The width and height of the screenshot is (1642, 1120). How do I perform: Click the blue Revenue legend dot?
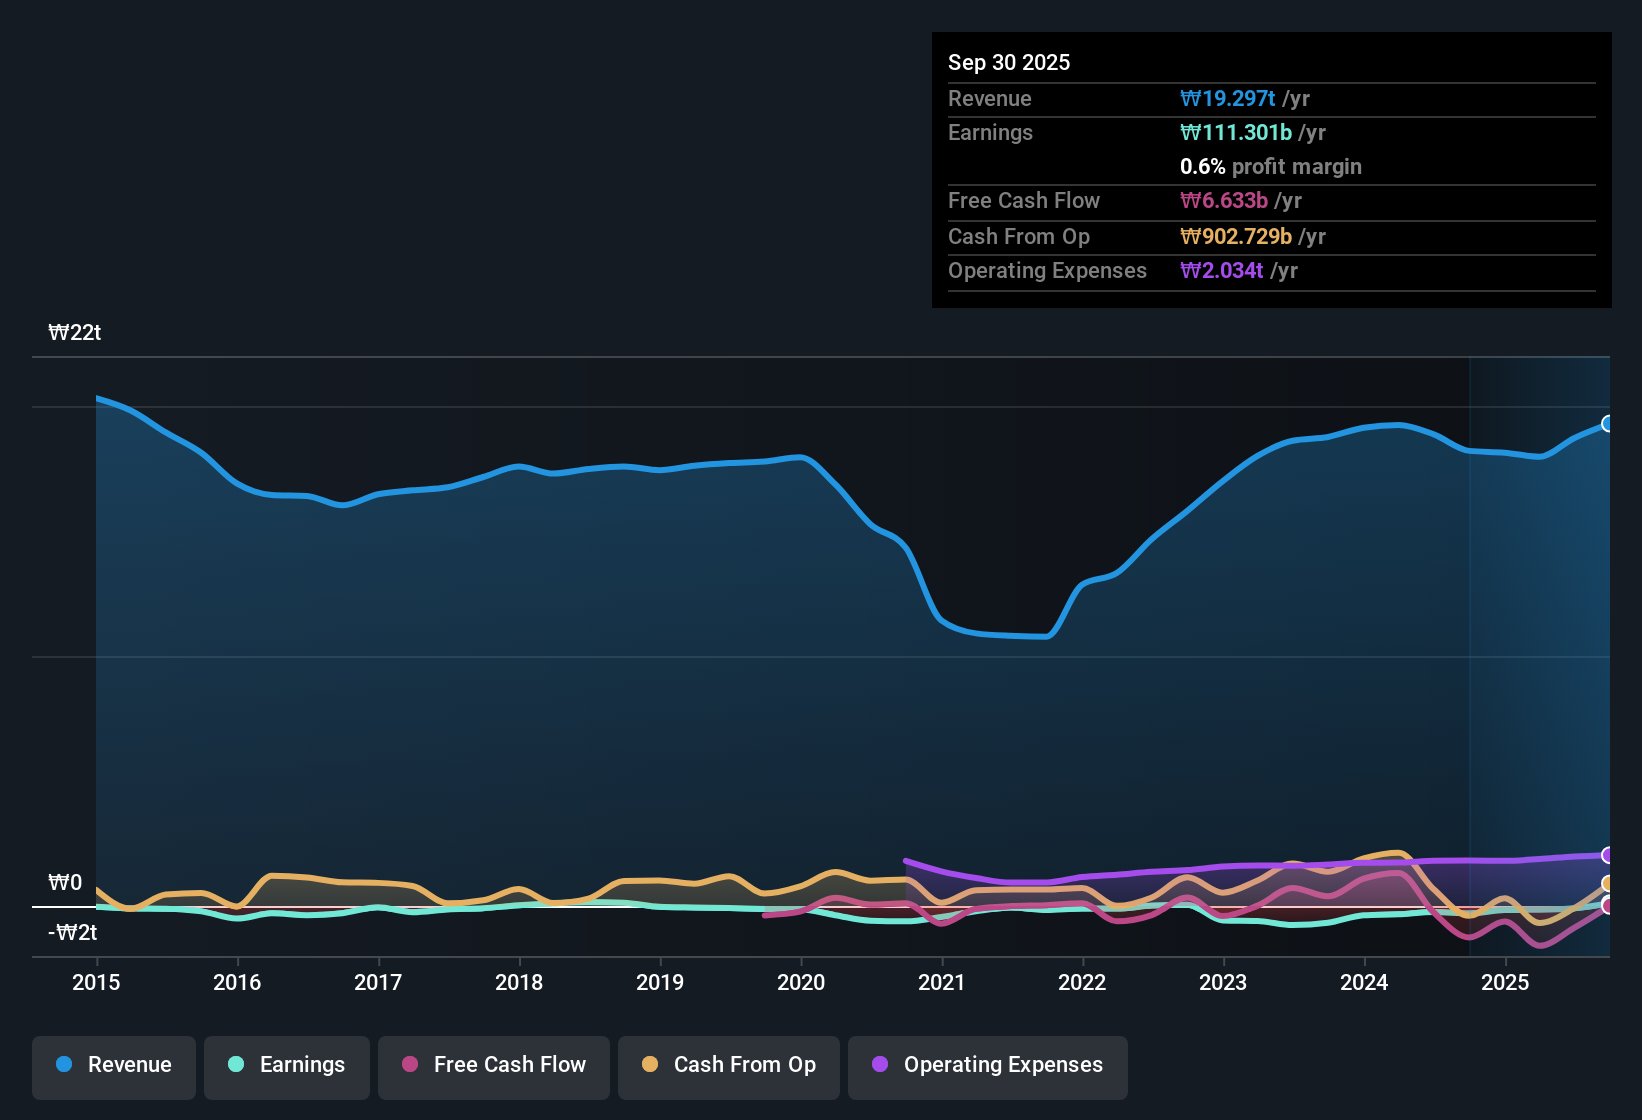coord(64,1065)
